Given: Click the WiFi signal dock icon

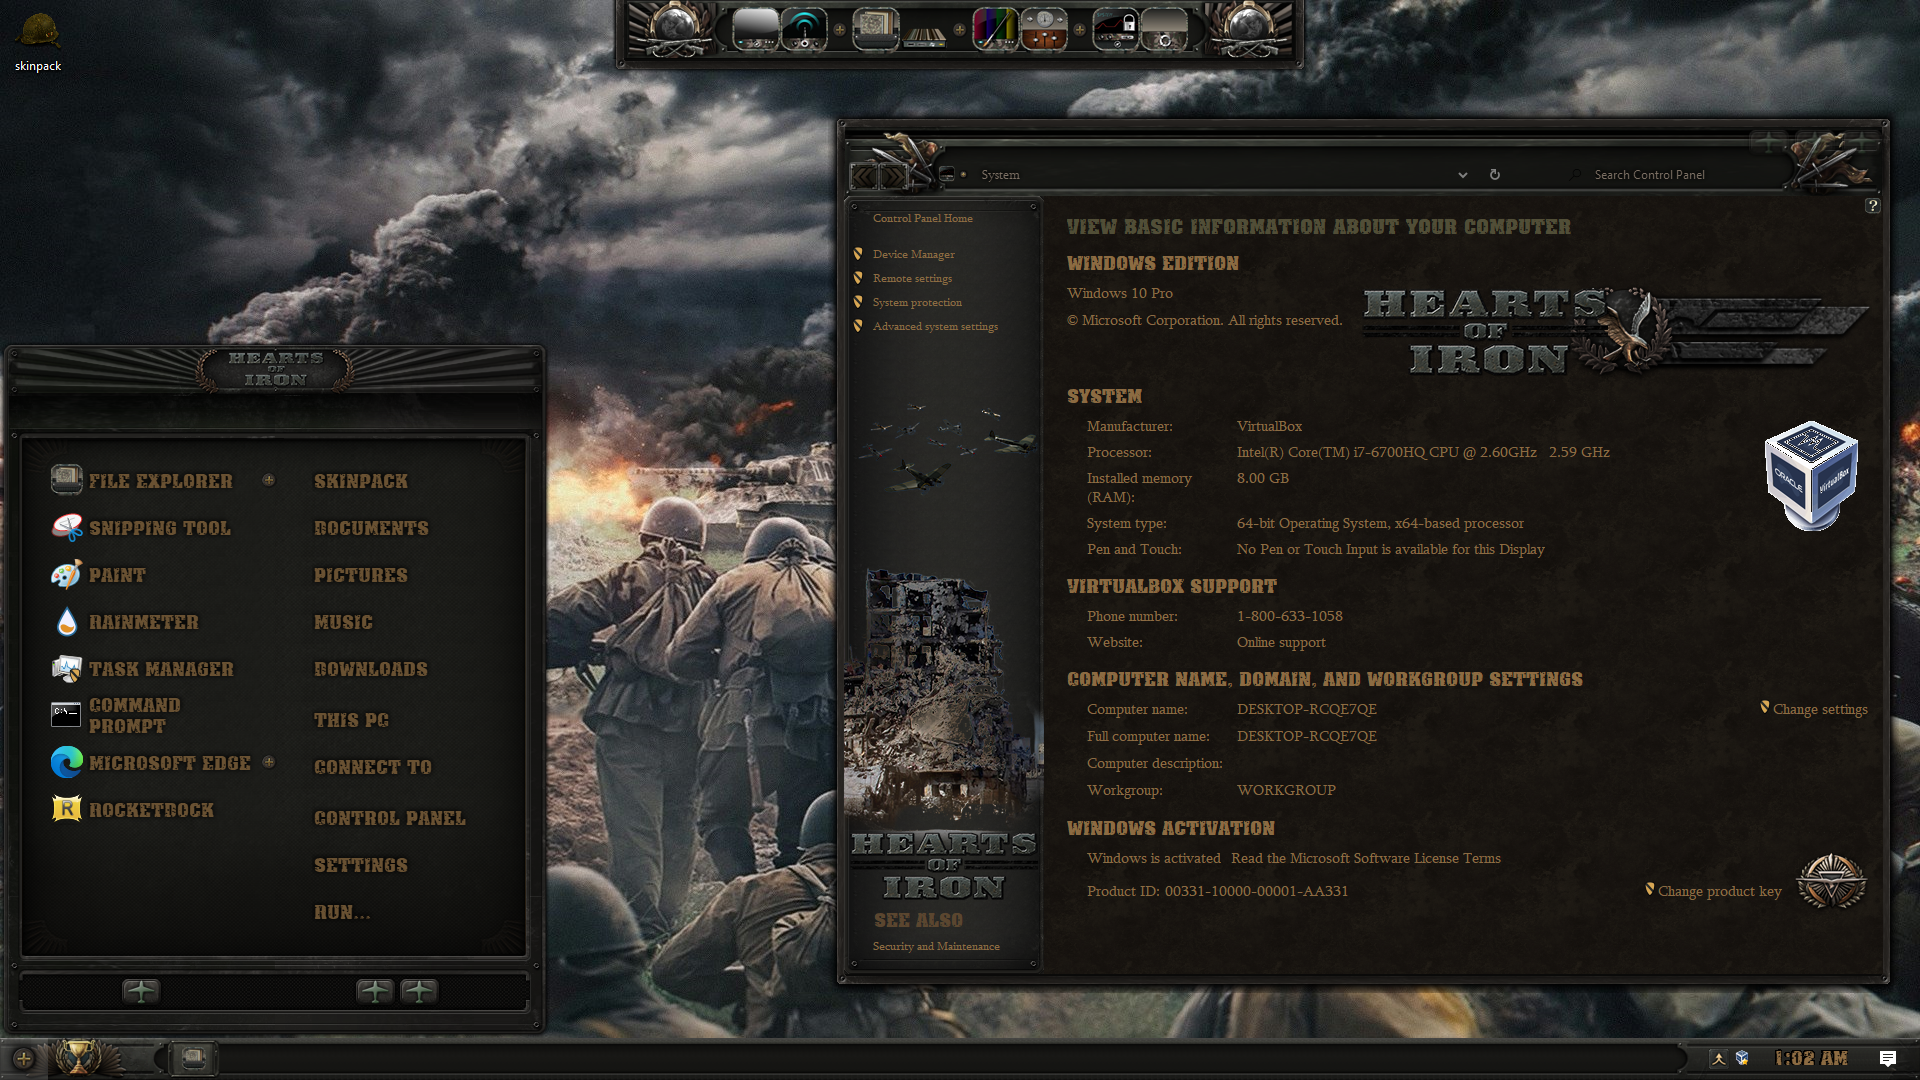Looking at the screenshot, I should [x=804, y=29].
